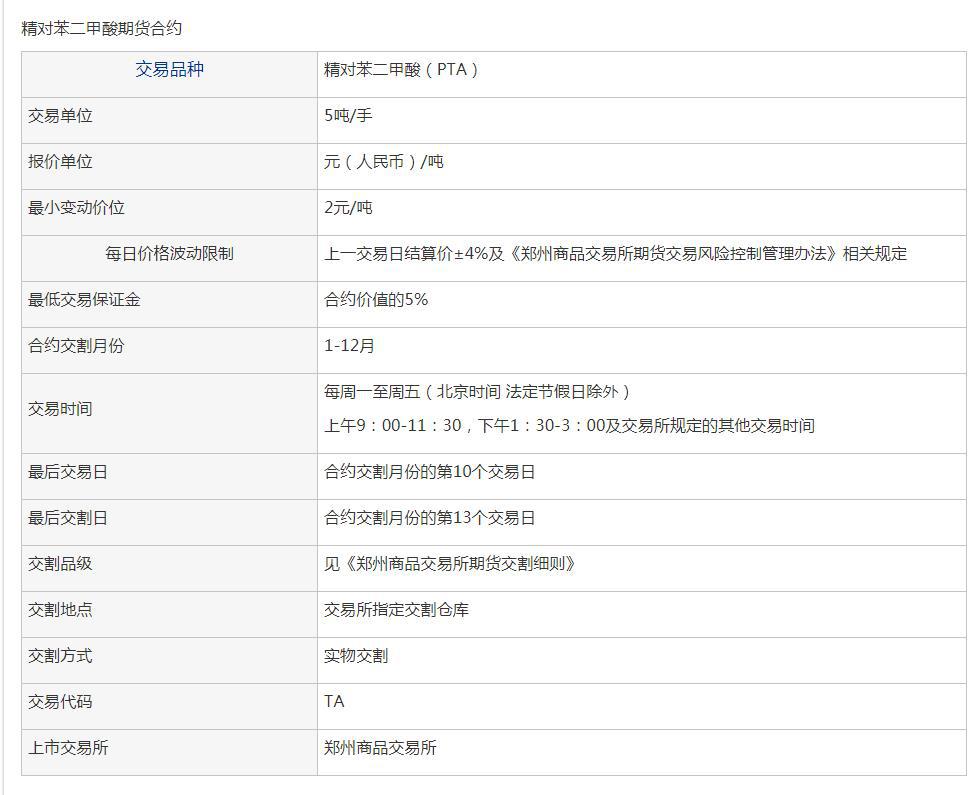The width and height of the screenshot is (979, 795).
Task: Click the 交易时间 row label
Action: pyautogui.click(x=60, y=409)
